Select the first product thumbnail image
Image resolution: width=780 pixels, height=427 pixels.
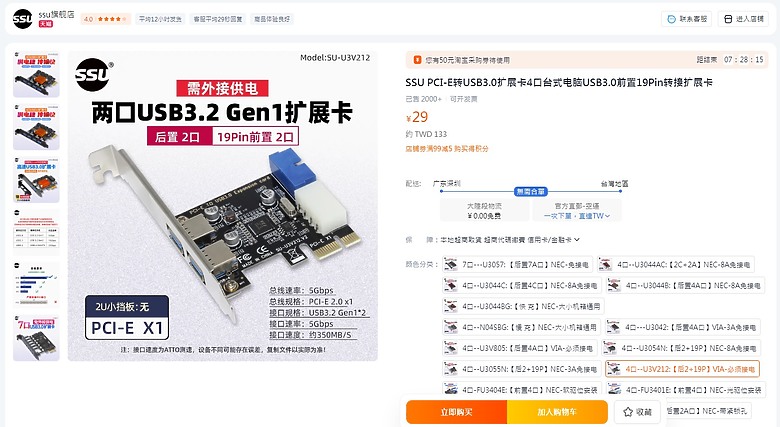36,74
